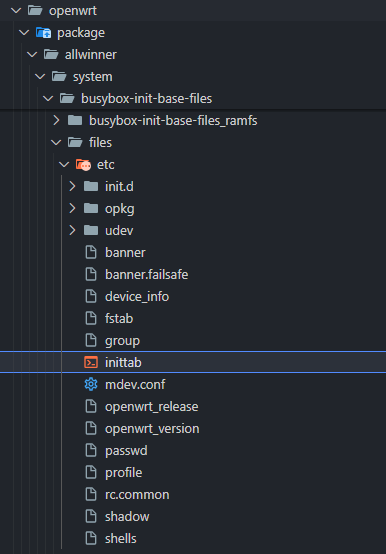This screenshot has height=554, width=386.
Task: Expand the busybox-init-base-files_ramfs chevron
Action: point(56,120)
